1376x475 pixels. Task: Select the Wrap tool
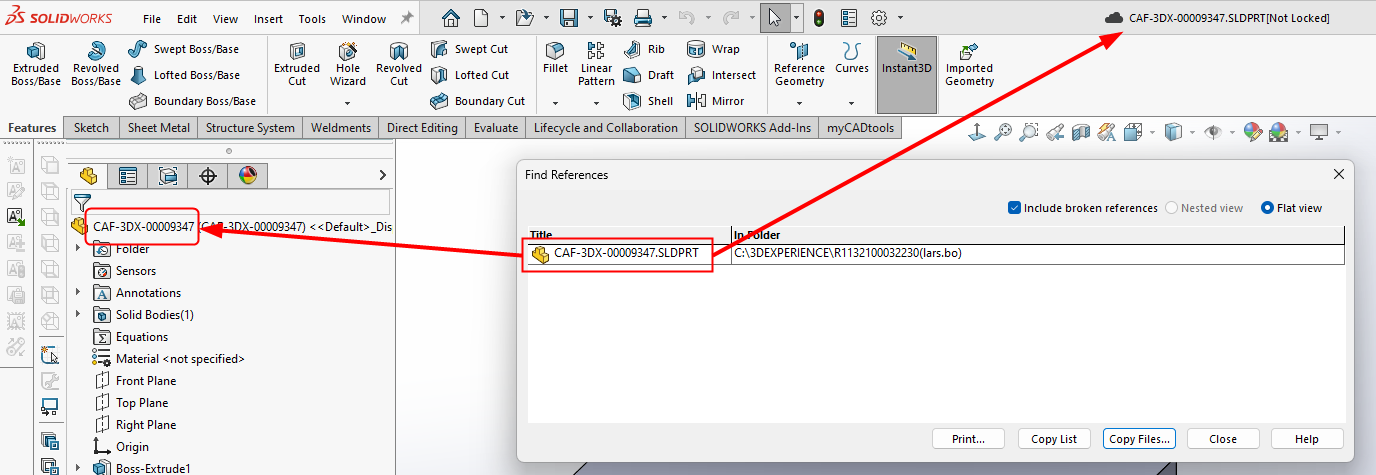(714, 49)
